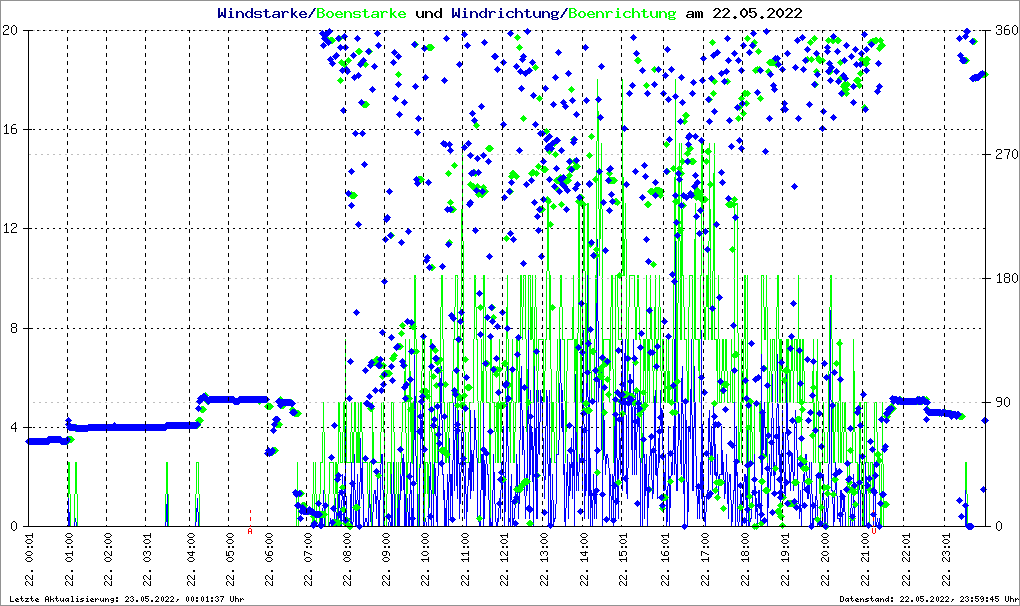1020x606 pixels.
Task: Click the blue Windstarke title label
Action: [264, 14]
